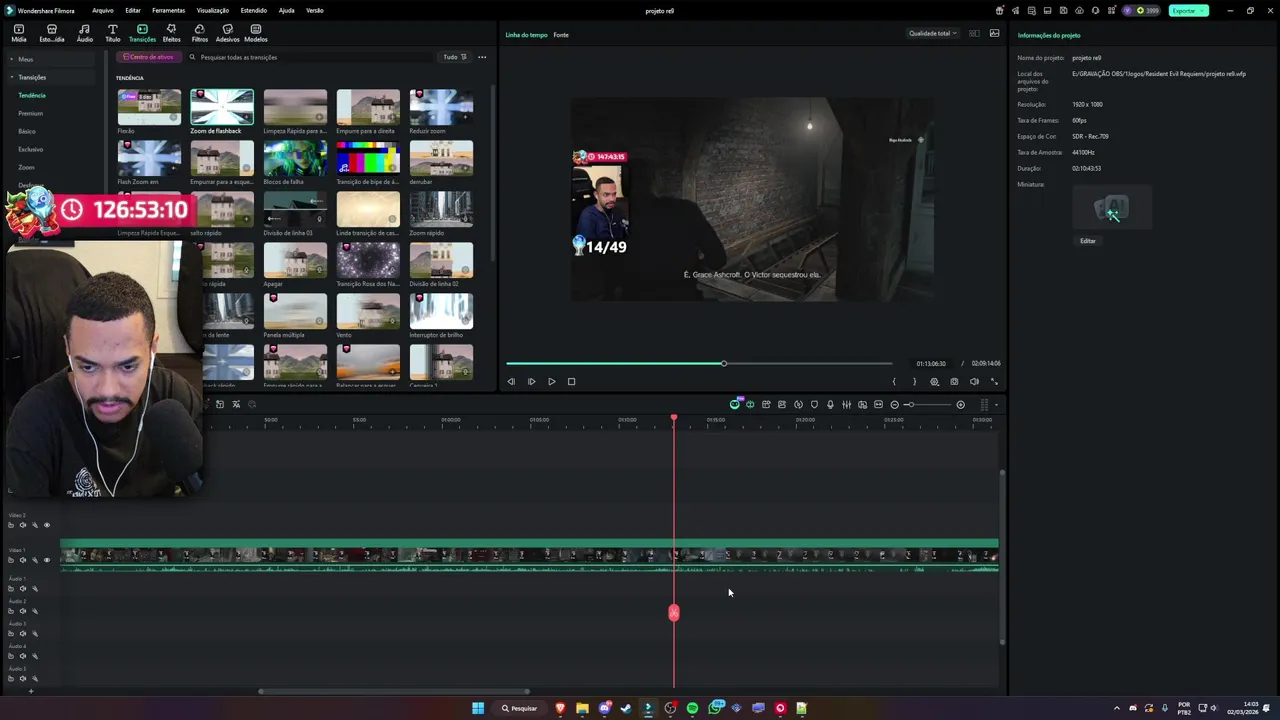The height and width of the screenshot is (720, 1280).
Task: Click the timeline horizontal scrollbar
Action: point(394,691)
